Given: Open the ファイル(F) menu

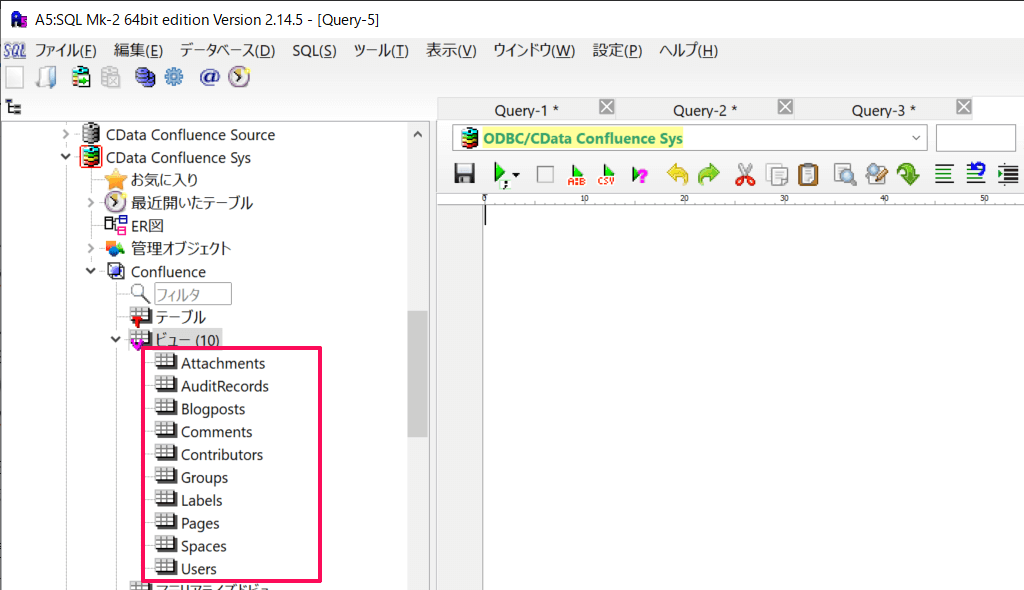Looking at the screenshot, I should 65,50.
